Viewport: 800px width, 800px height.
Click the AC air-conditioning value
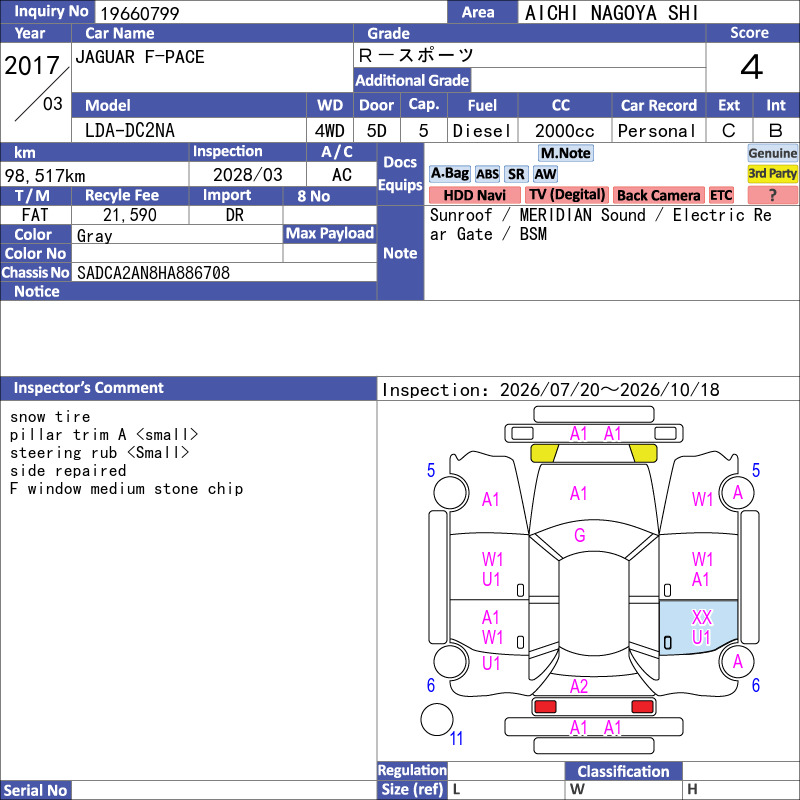(341, 175)
